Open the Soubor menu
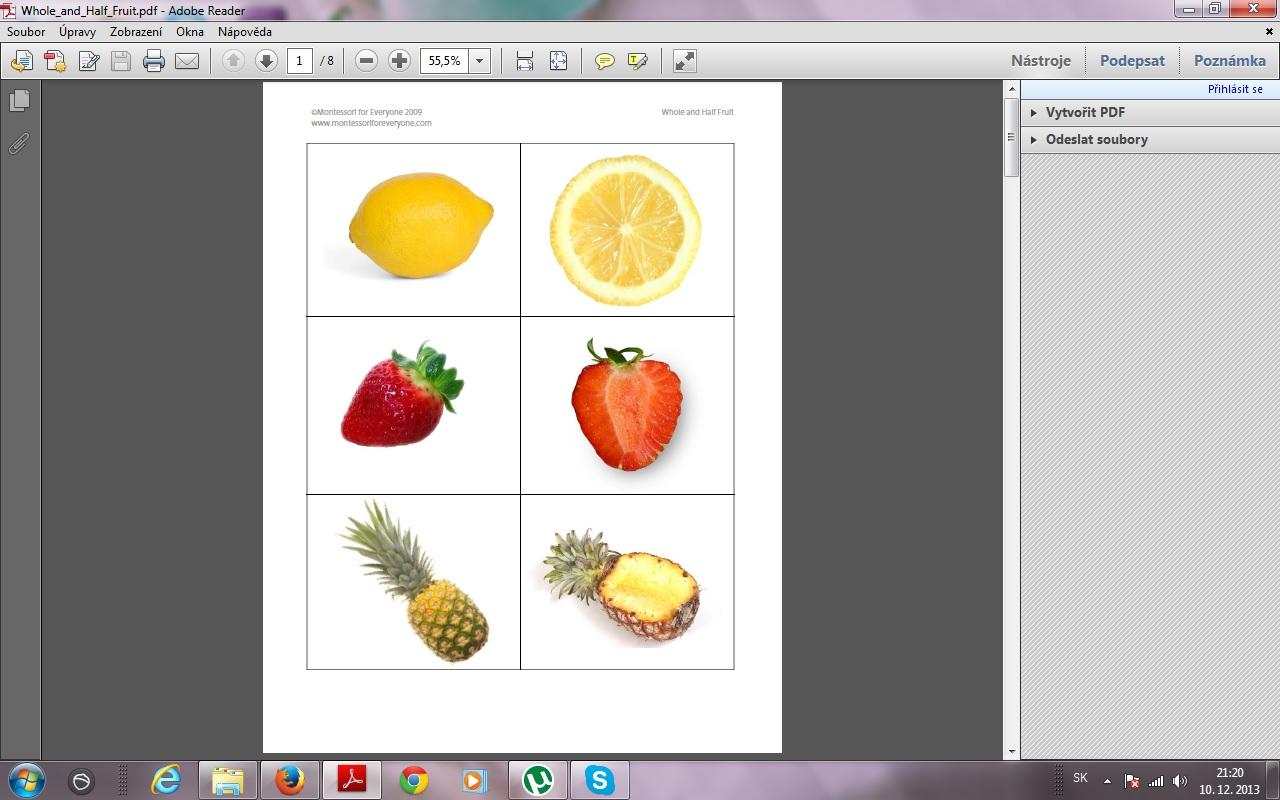1280x800 pixels. point(26,32)
